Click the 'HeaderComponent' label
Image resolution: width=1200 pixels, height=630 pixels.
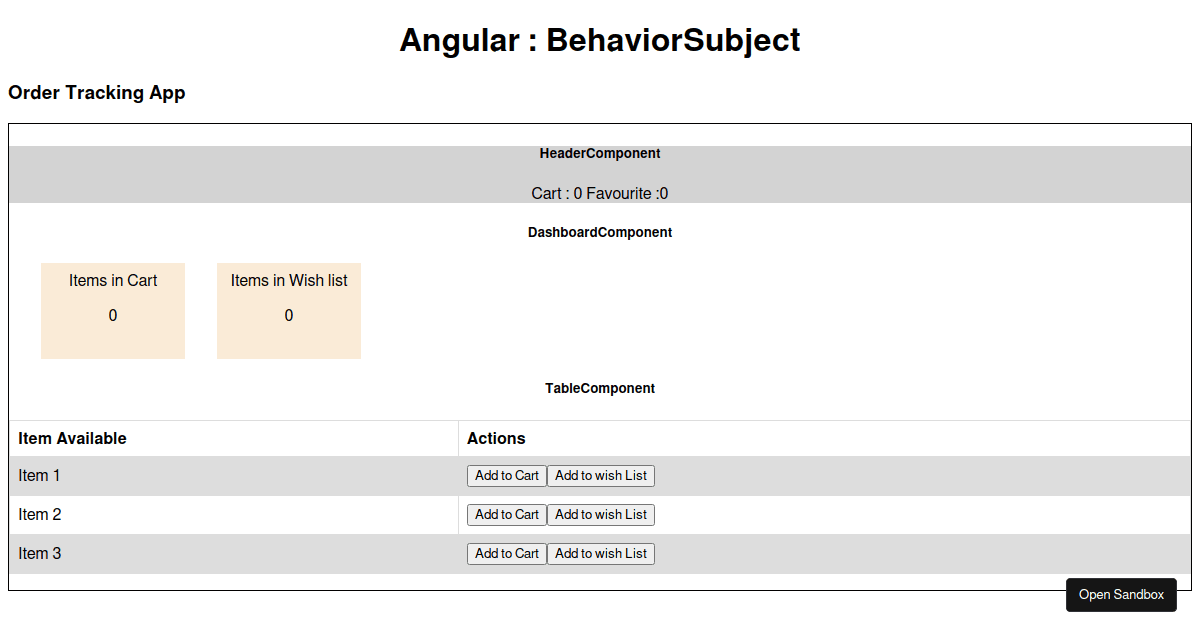click(x=600, y=153)
